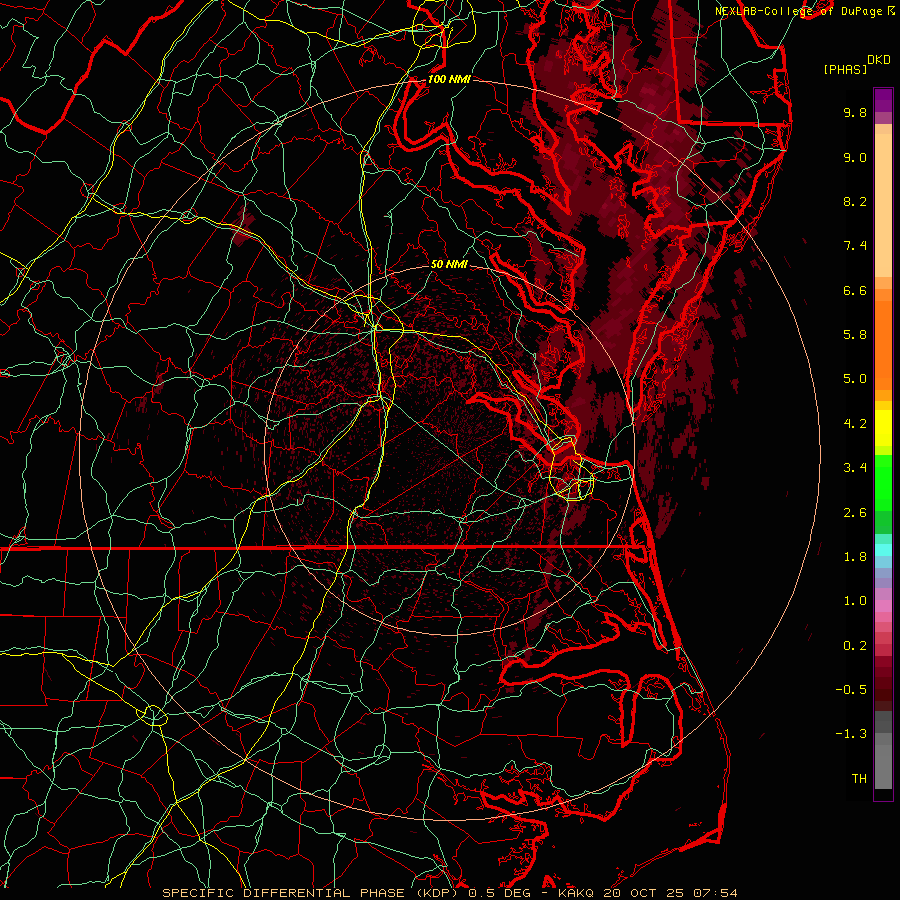
Task: Click the -1.3 legend value
Action: pyautogui.click(x=851, y=734)
